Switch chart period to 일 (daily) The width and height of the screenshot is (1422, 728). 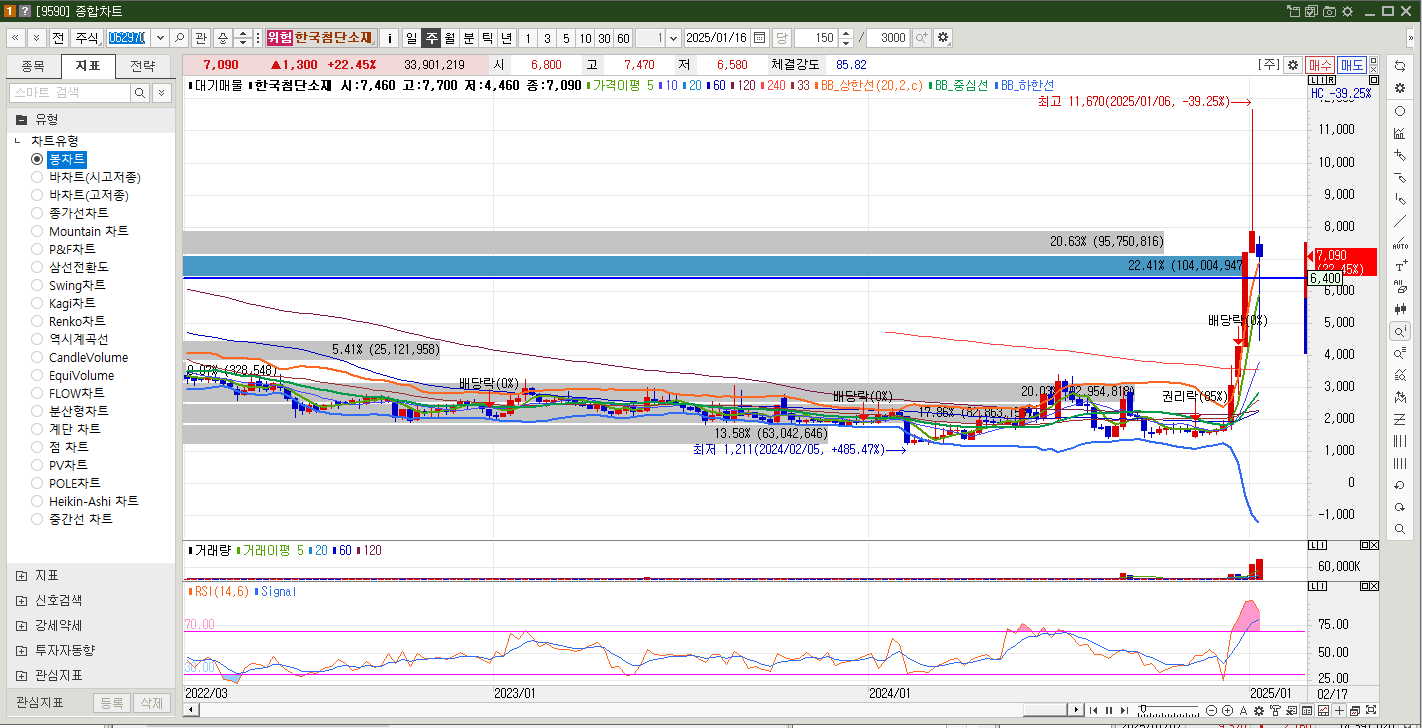(411, 38)
